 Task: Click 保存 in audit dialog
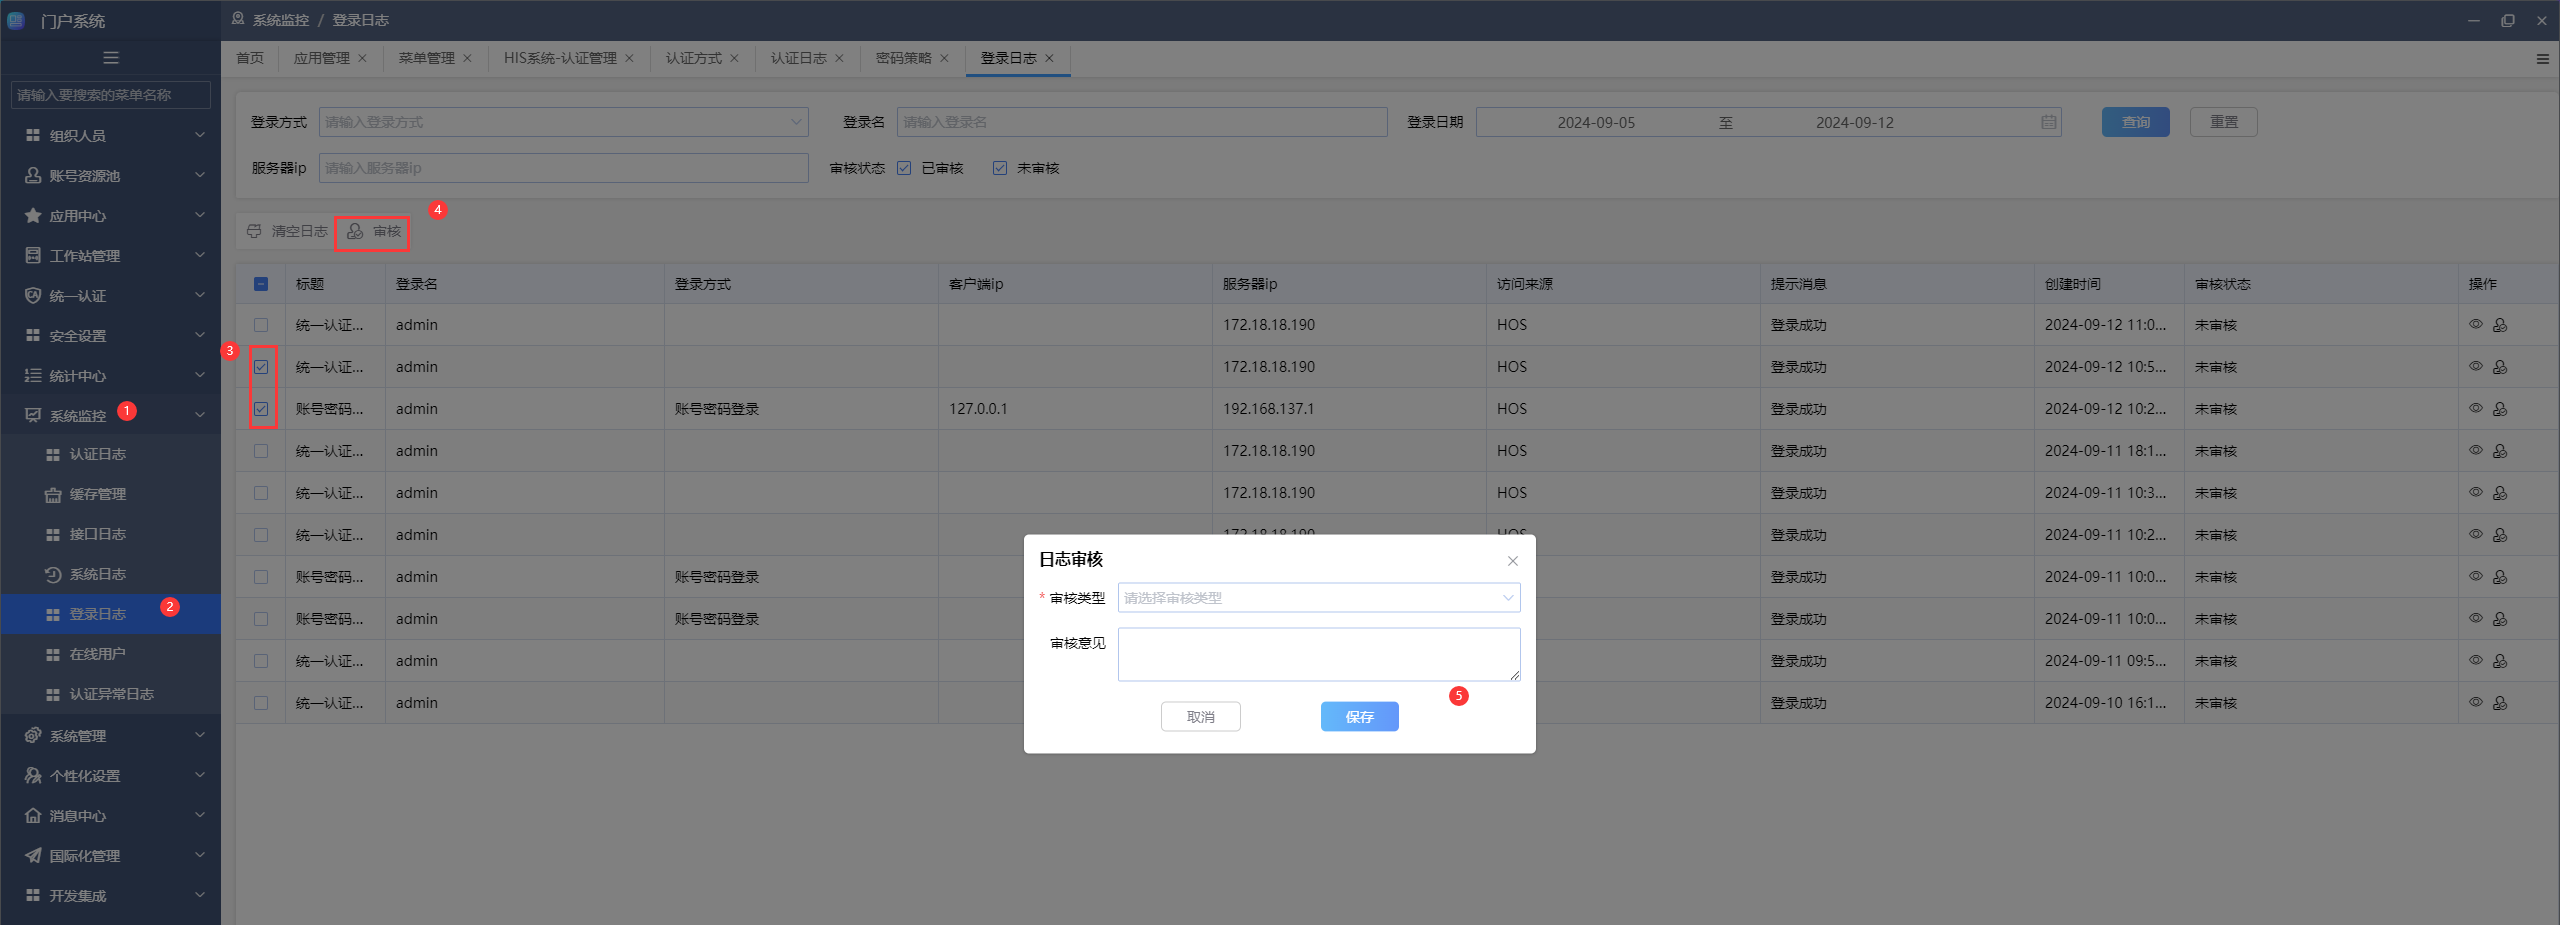[1359, 717]
